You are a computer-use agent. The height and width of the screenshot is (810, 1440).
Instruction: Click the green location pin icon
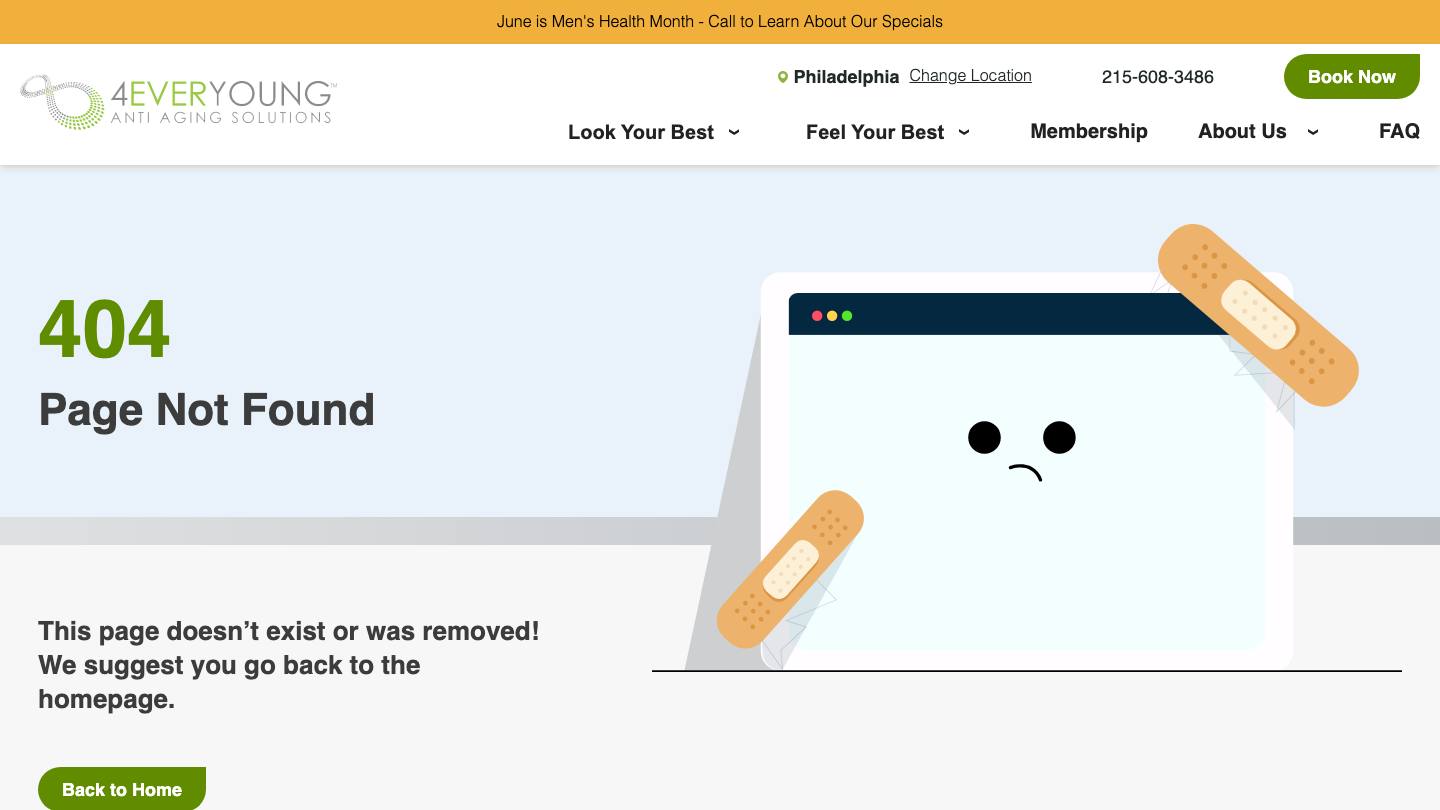(783, 77)
